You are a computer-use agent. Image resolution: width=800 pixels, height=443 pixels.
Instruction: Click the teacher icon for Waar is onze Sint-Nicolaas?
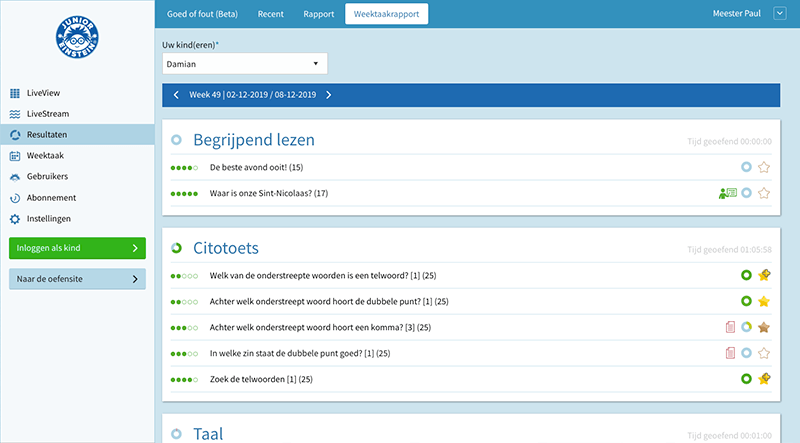tap(728, 193)
